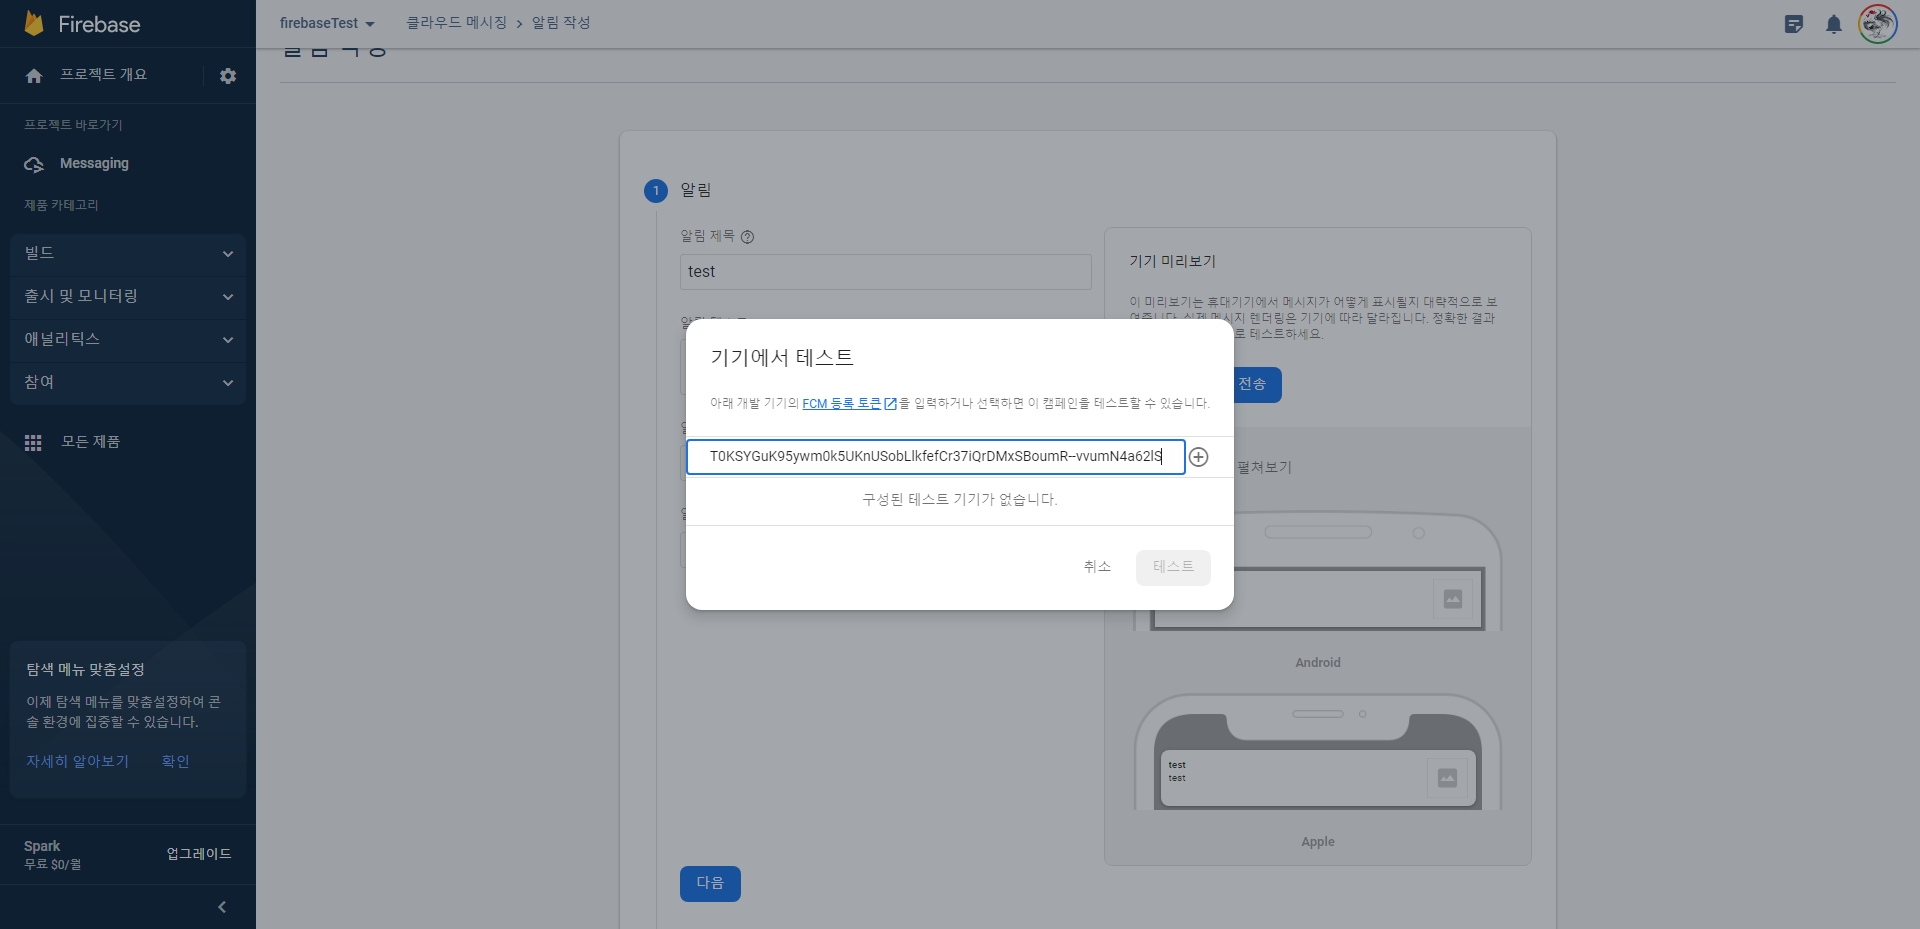Click the 다음 button
Screen dimensions: 1920x929
coord(710,884)
